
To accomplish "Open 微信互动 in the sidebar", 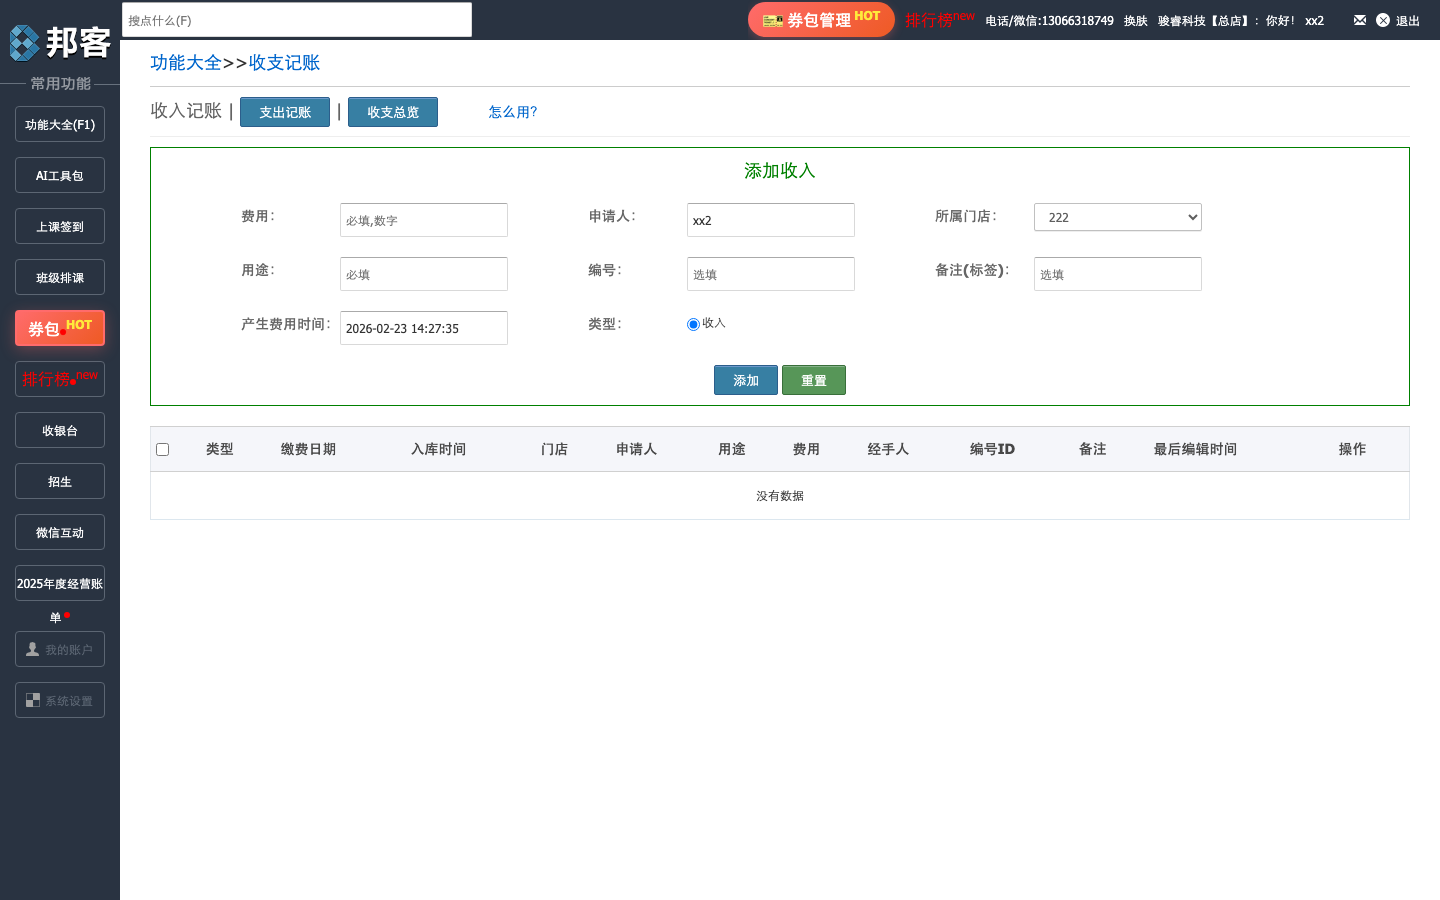I will [59, 531].
